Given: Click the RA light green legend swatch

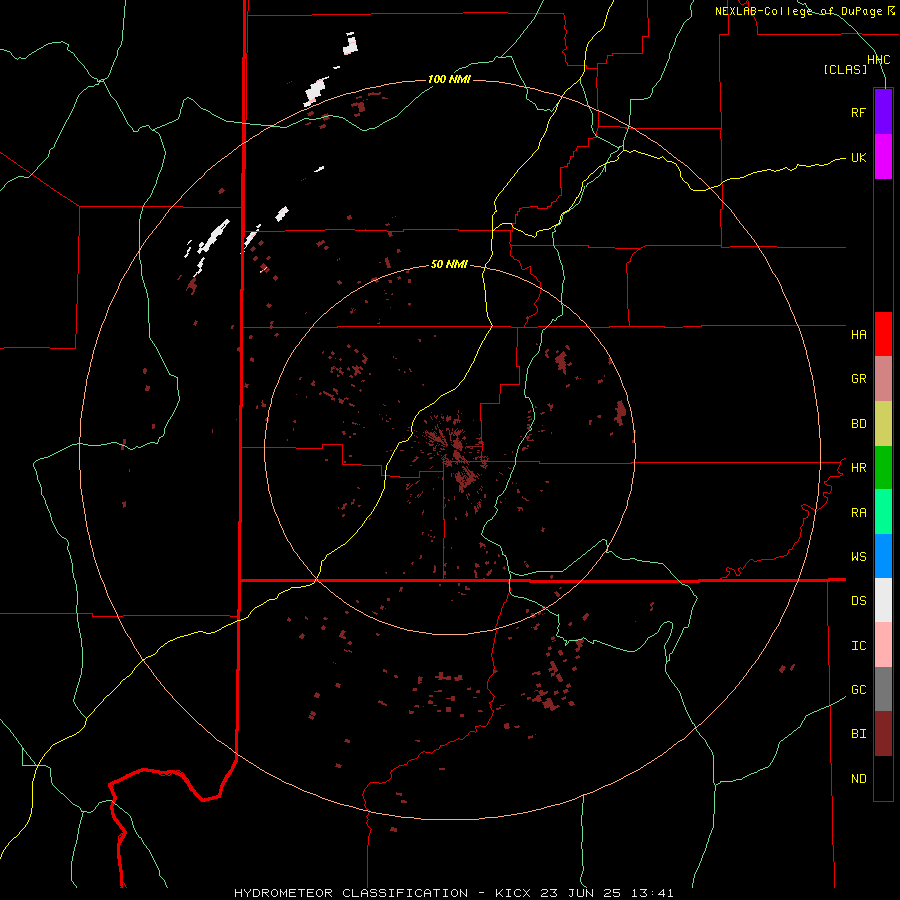Looking at the screenshot, I should pos(883,512).
